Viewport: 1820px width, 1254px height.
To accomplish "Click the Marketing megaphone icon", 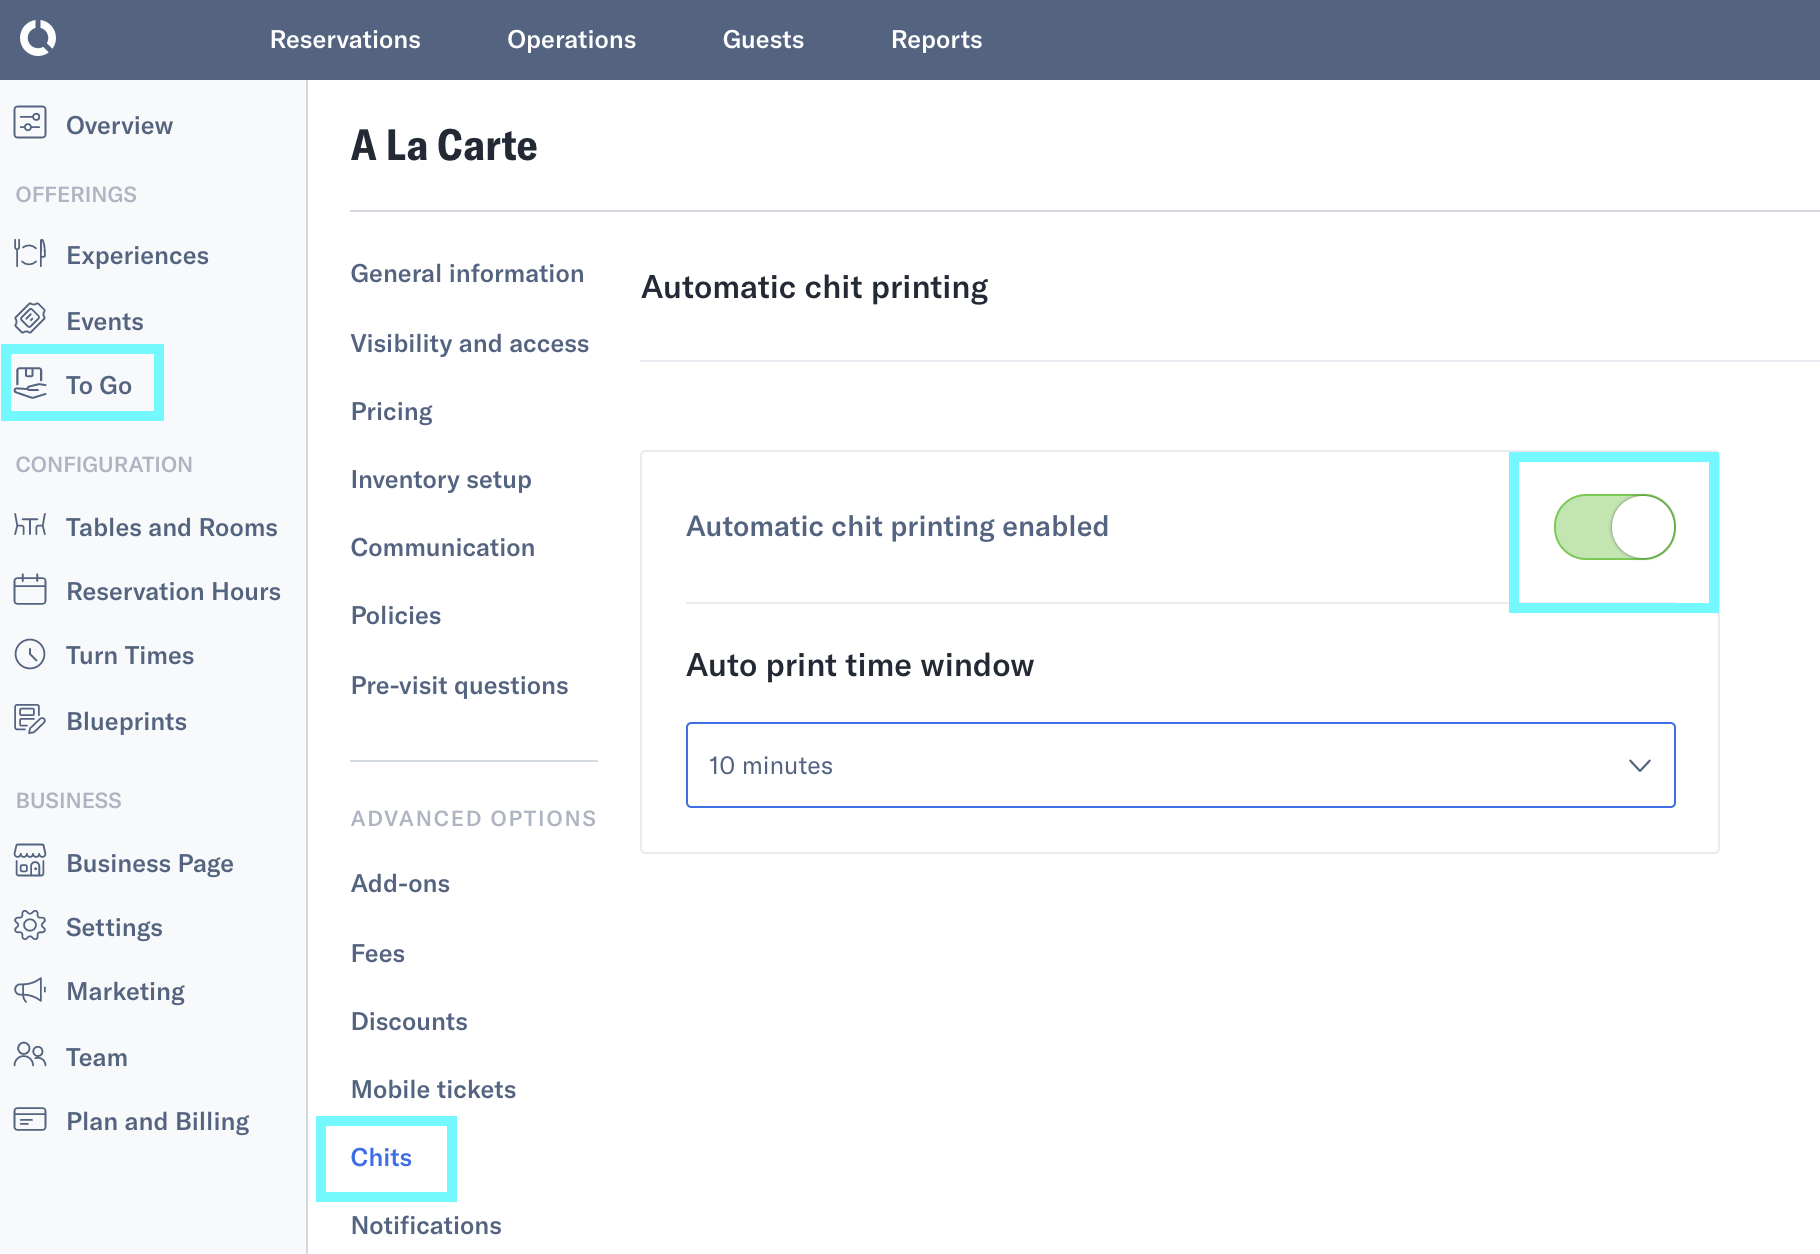I will coord(30,991).
